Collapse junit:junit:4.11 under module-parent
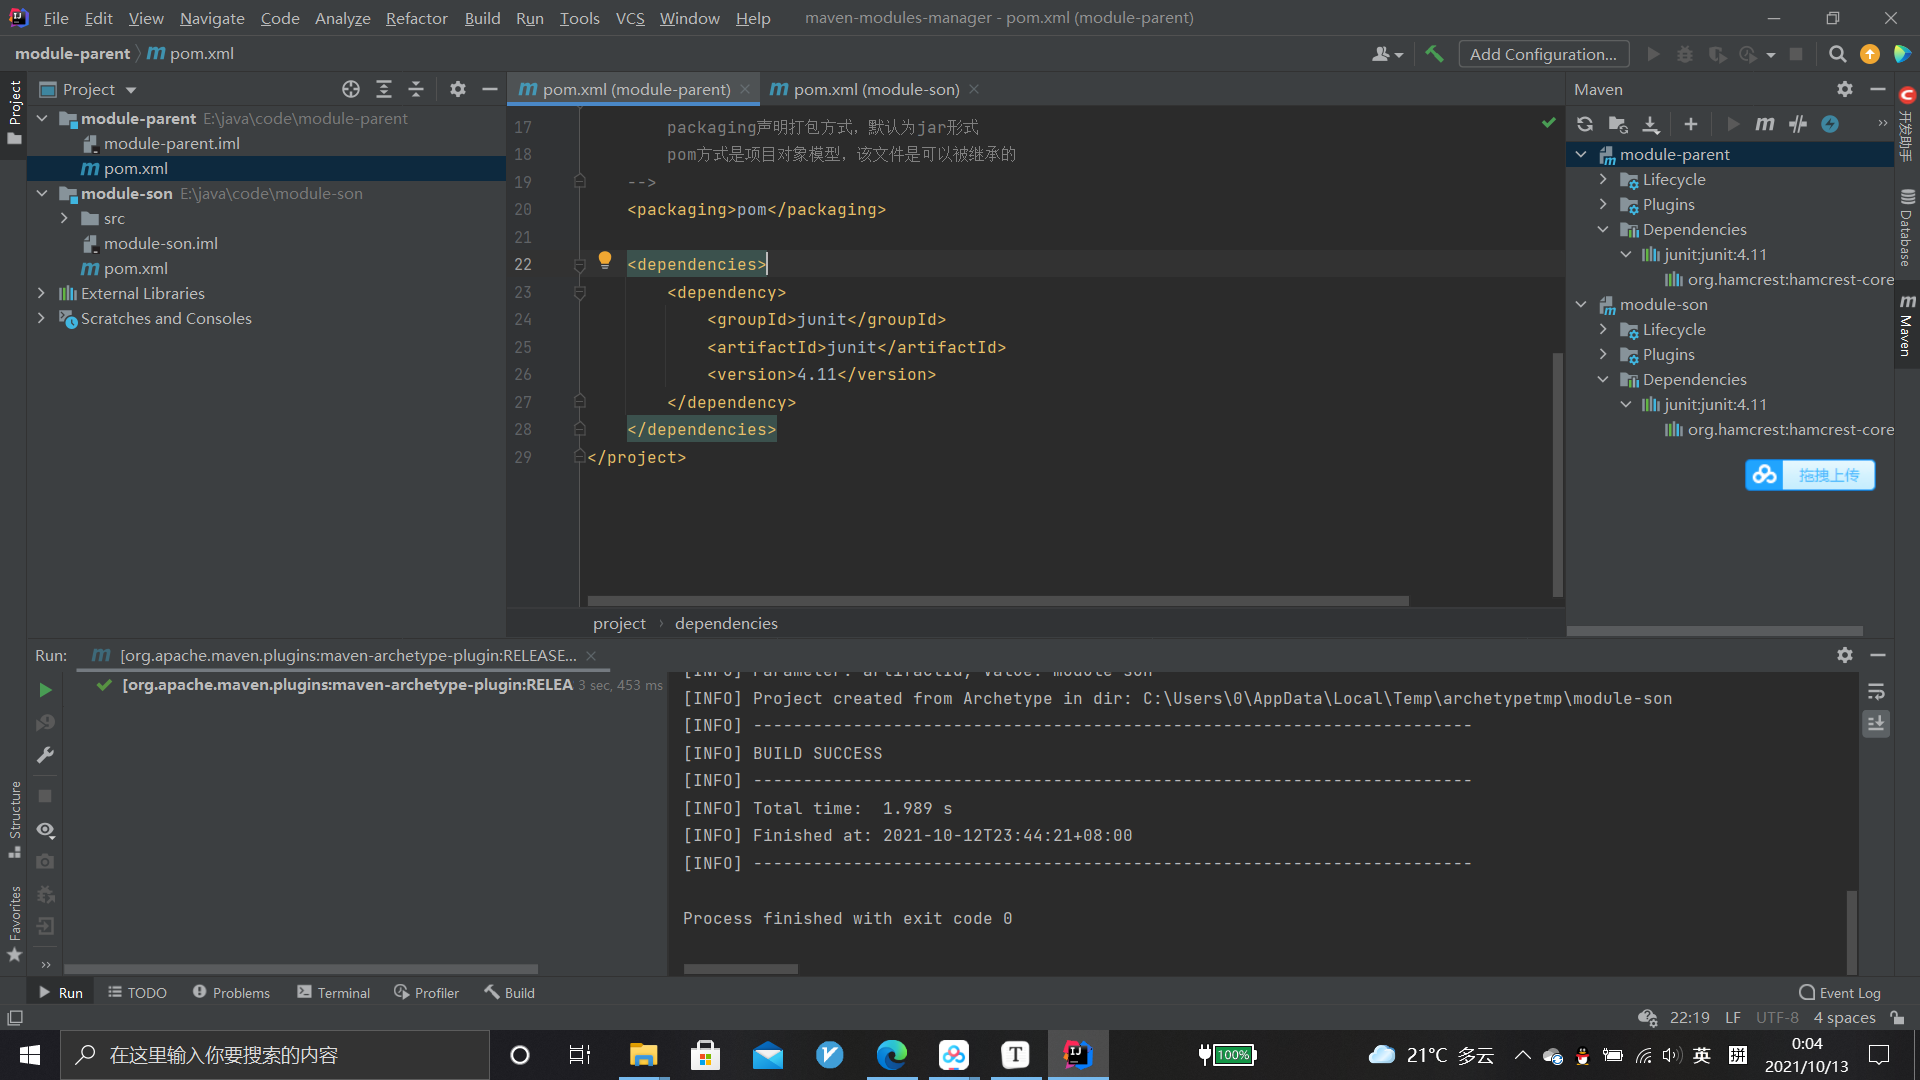 1626,254
